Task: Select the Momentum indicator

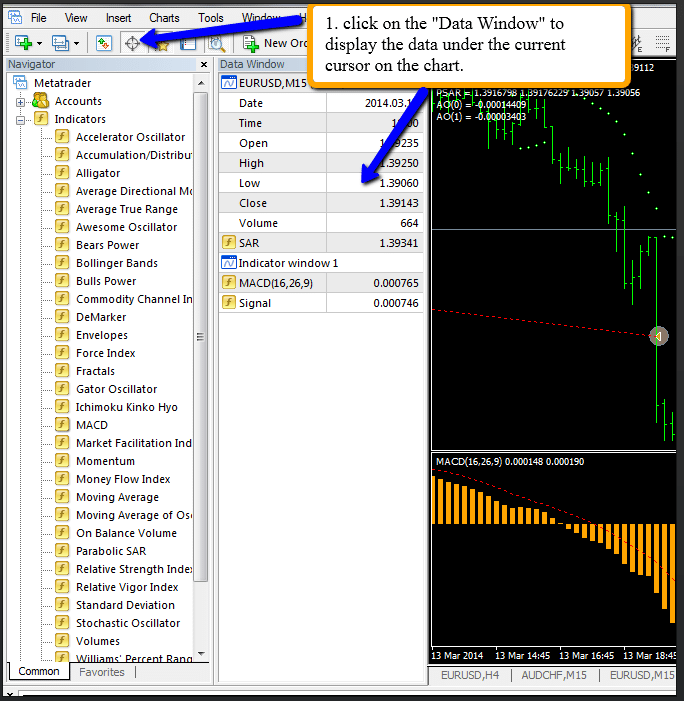Action: pos(105,461)
